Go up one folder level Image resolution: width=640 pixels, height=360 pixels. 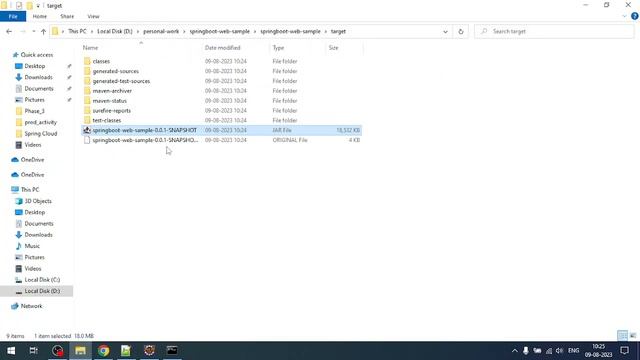pyautogui.click(x=43, y=31)
